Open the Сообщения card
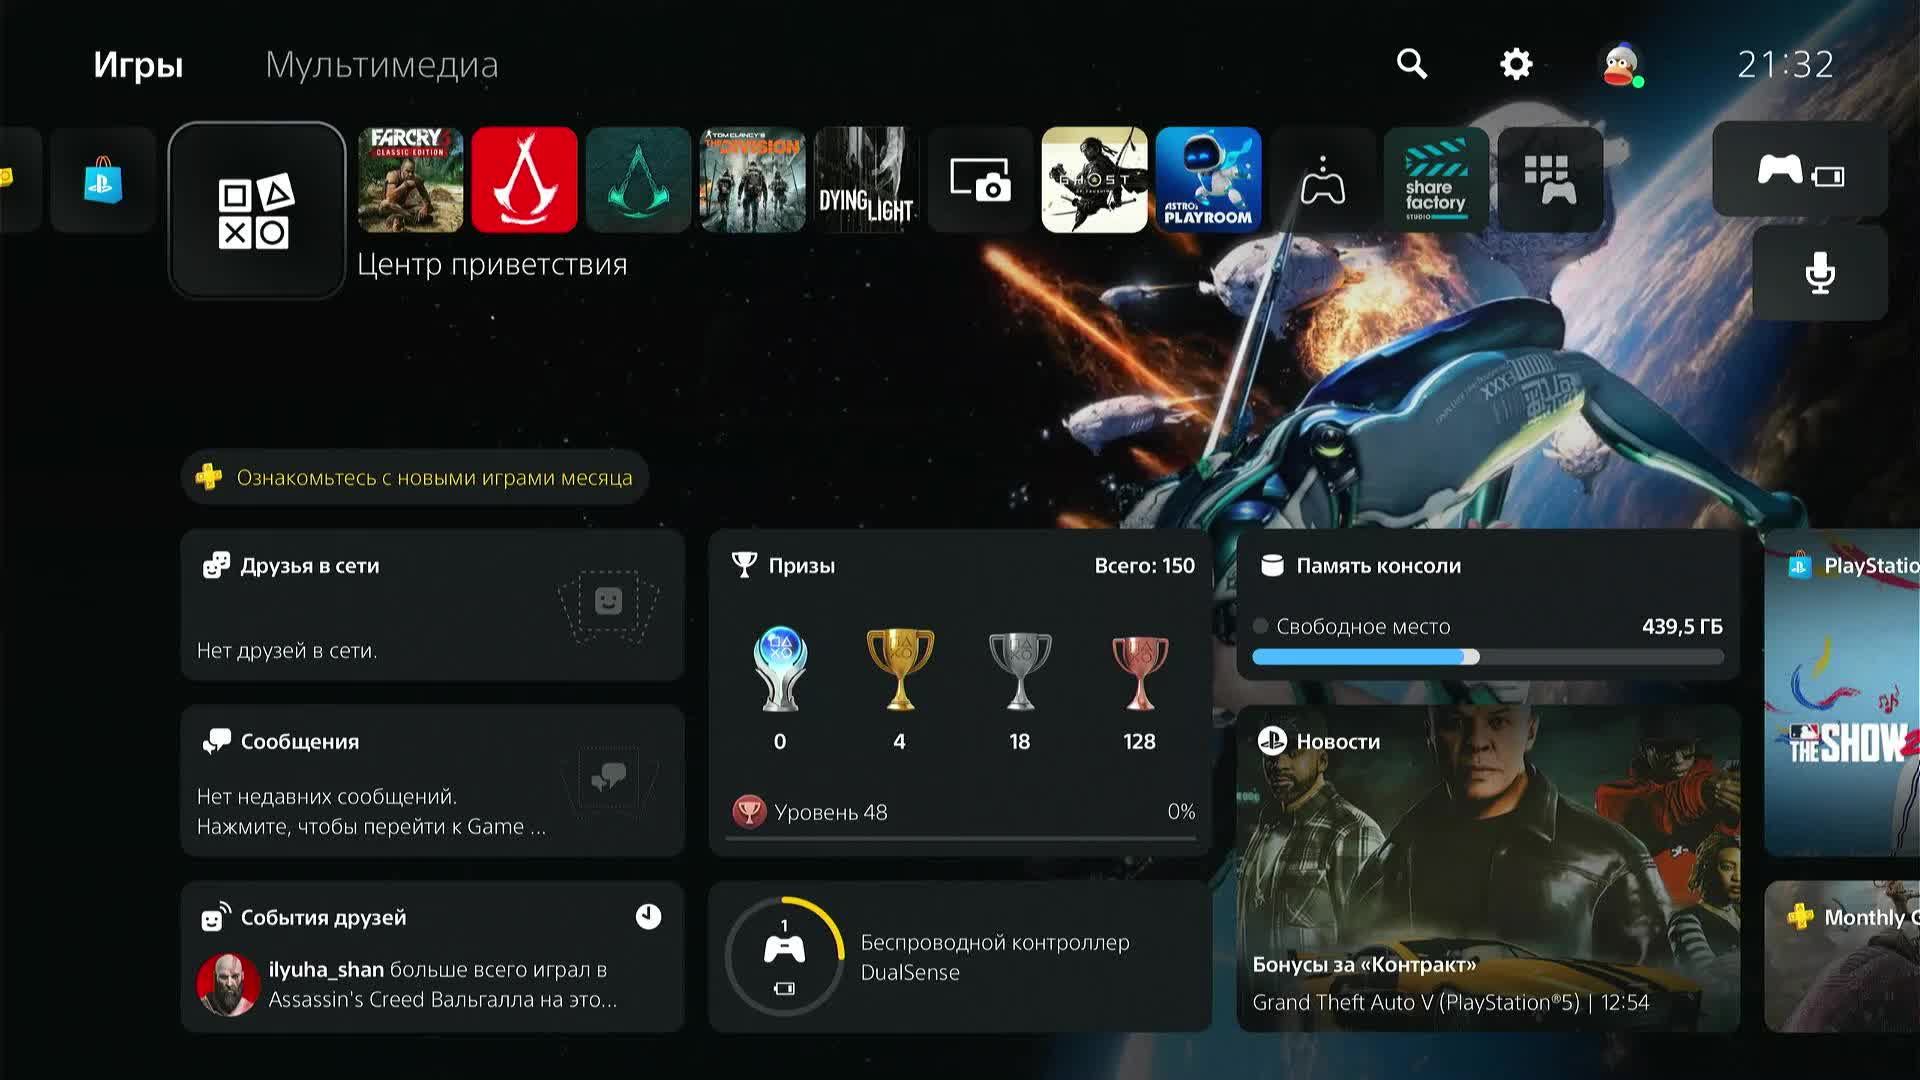The image size is (1920, 1080). click(x=432, y=781)
